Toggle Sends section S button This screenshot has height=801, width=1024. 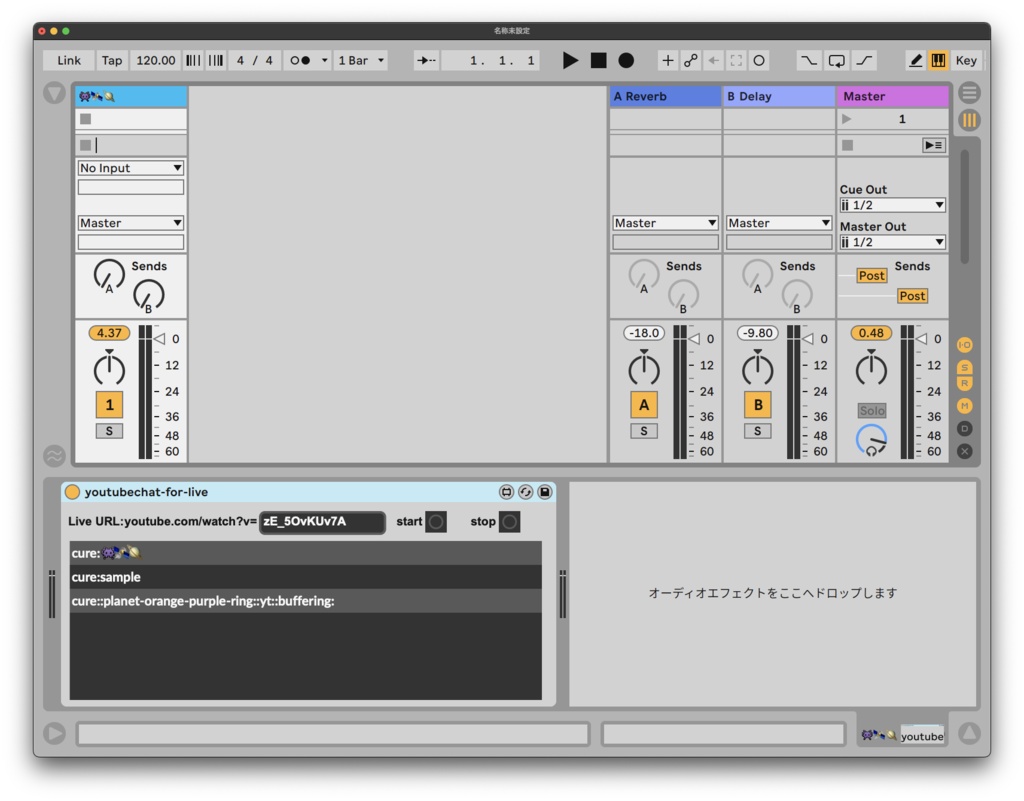point(965,368)
